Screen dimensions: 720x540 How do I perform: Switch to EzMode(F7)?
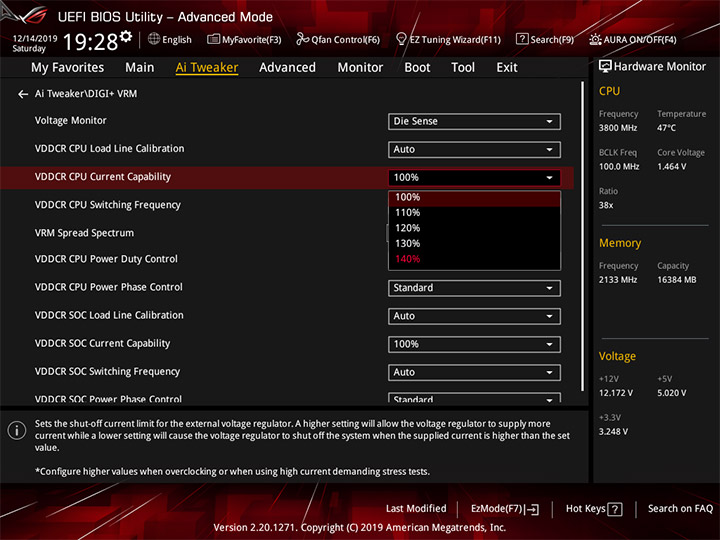pos(505,509)
